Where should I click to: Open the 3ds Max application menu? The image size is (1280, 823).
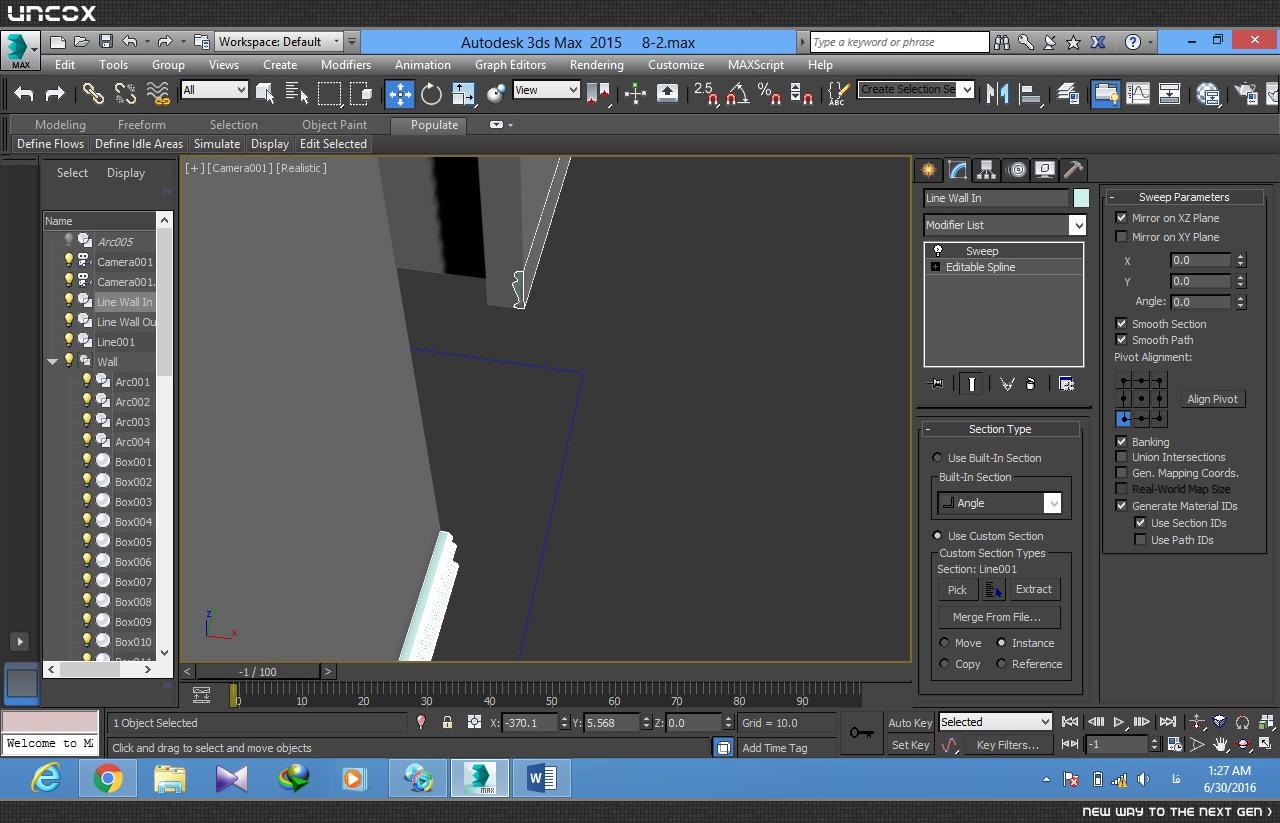tap(20, 50)
